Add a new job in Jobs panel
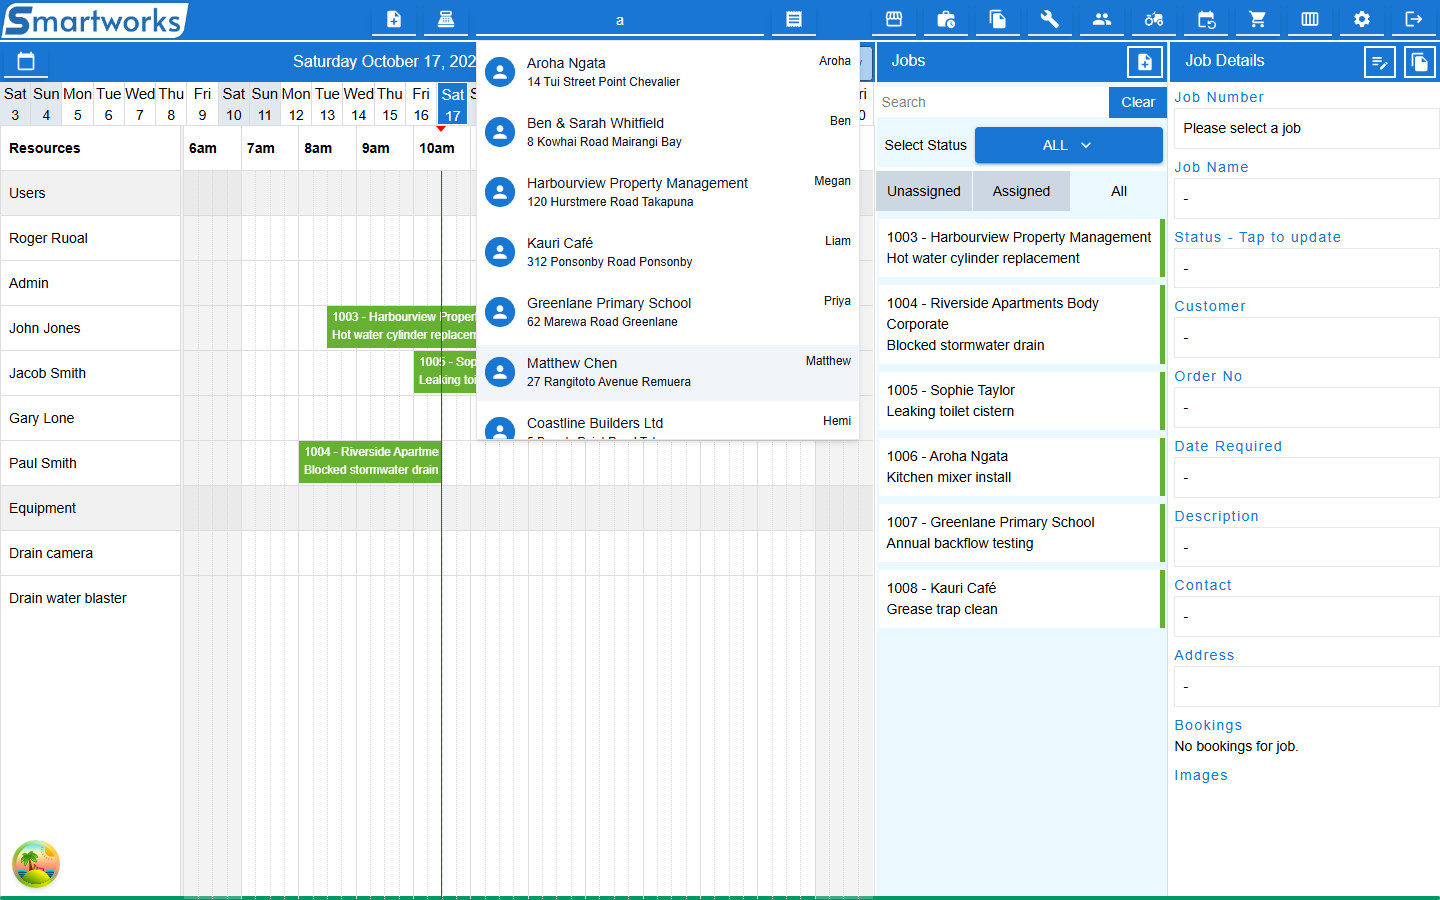Screen dimensions: 1440x900 pyautogui.click(x=1145, y=62)
